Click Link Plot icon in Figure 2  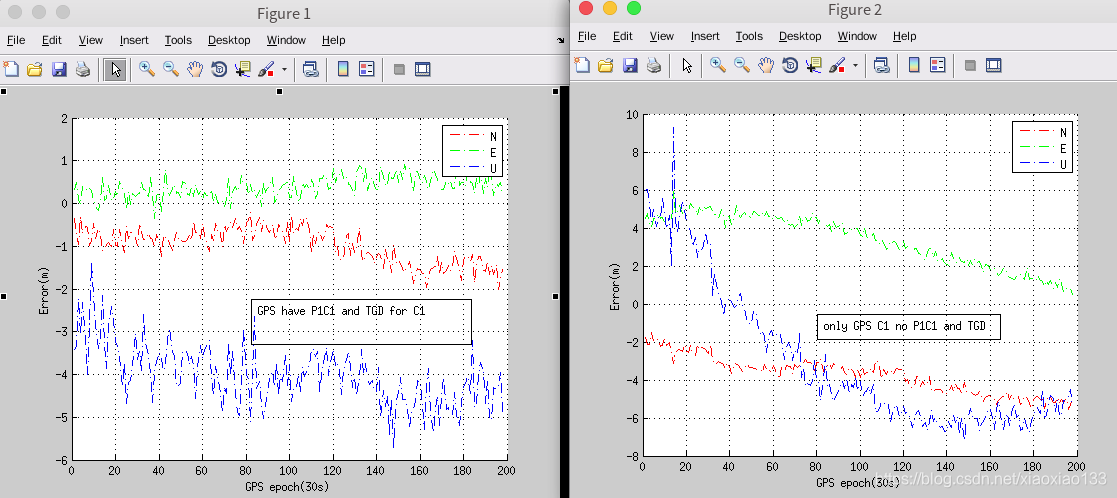(881, 66)
